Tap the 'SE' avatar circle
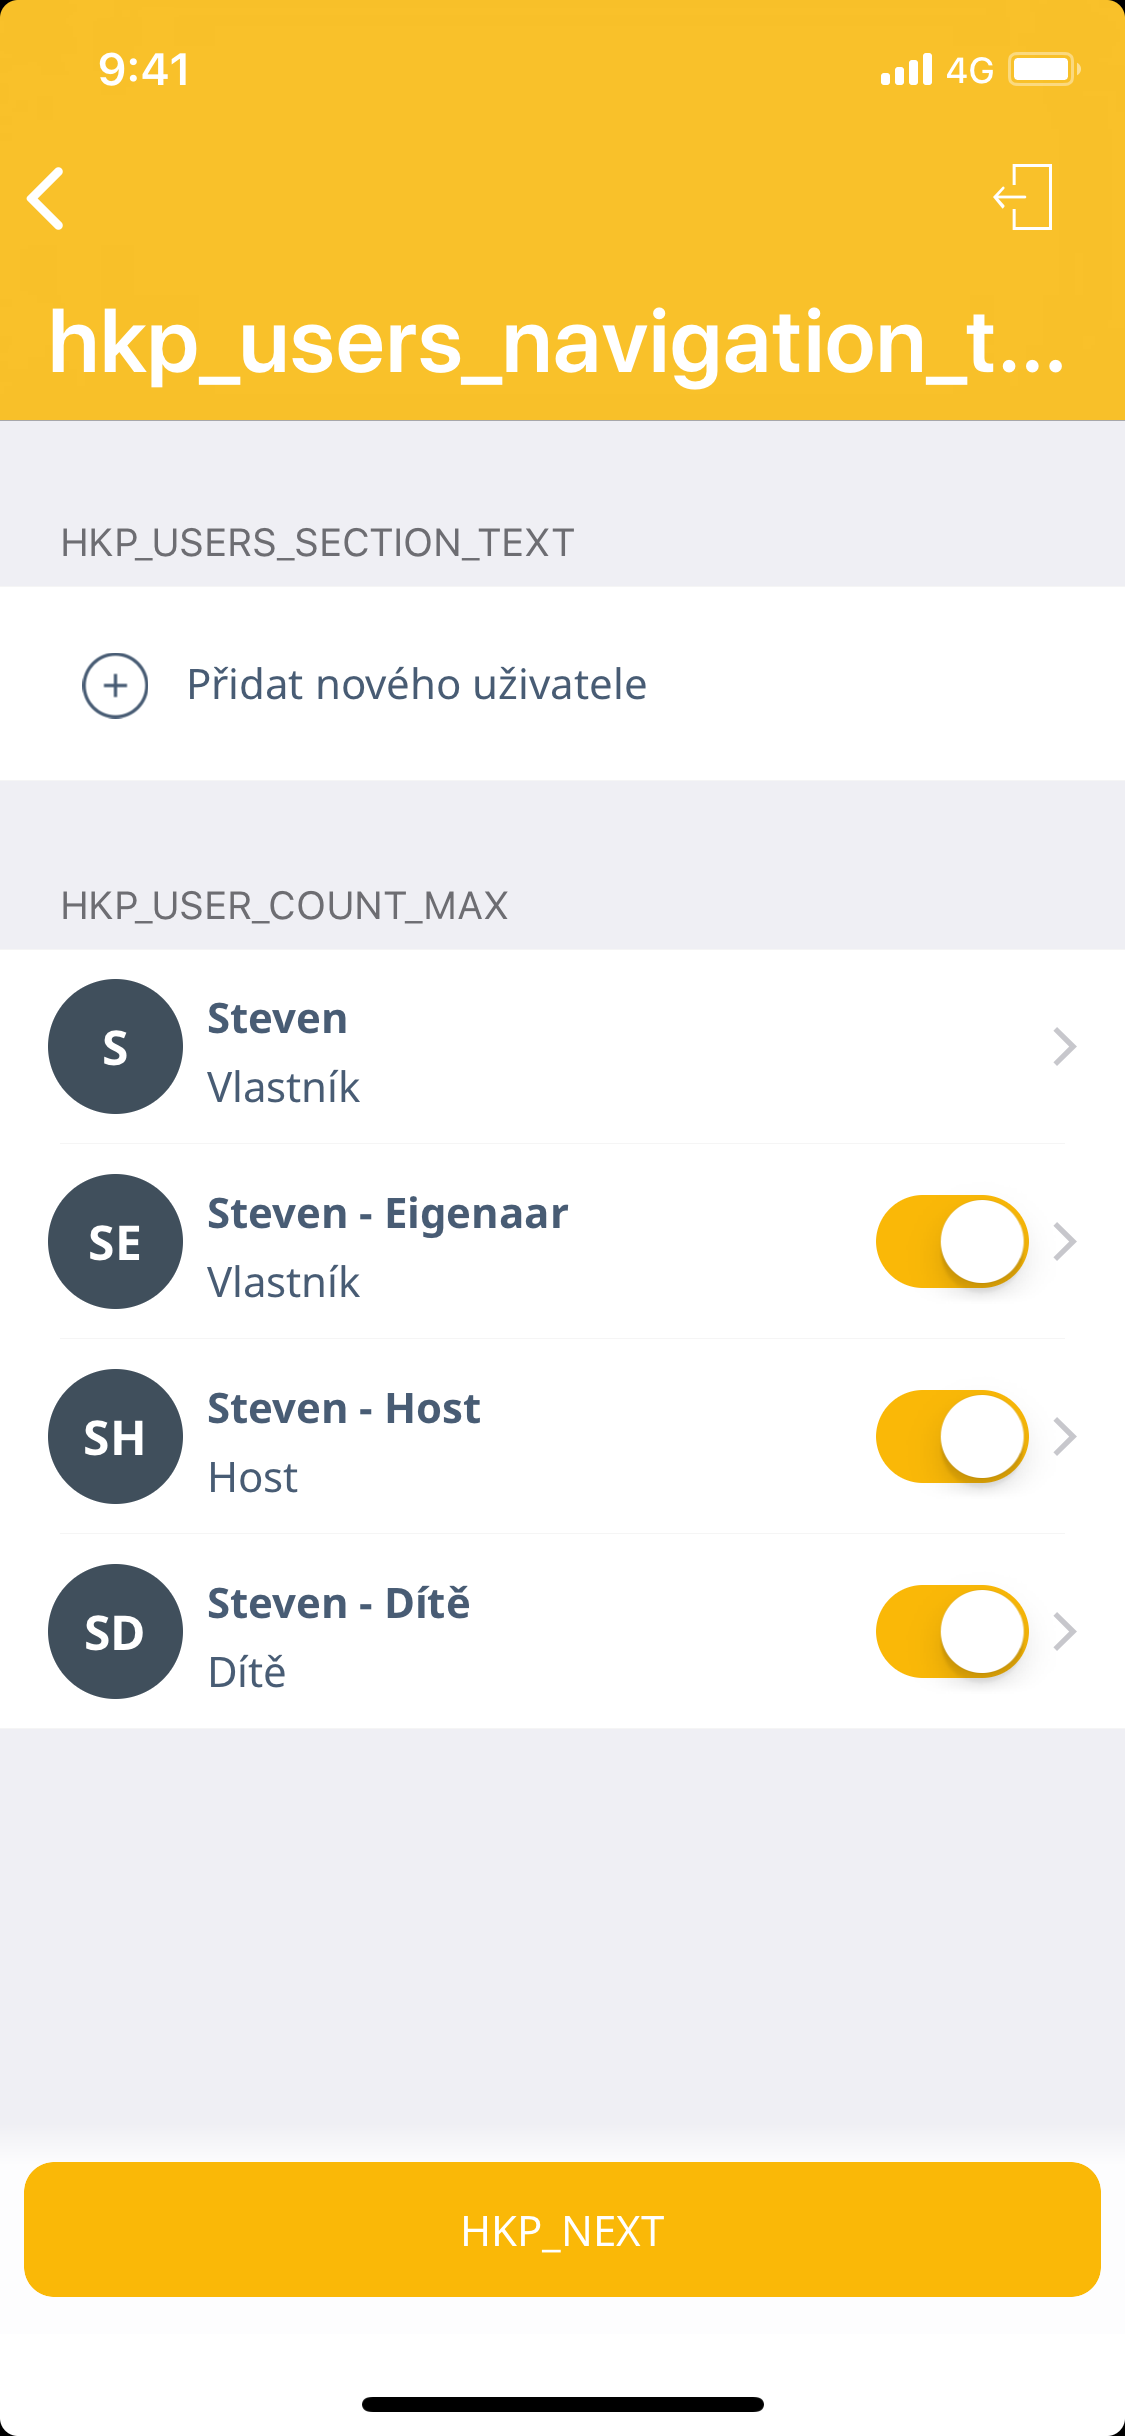Image resolution: width=1125 pixels, height=2436 pixels. tap(115, 1241)
